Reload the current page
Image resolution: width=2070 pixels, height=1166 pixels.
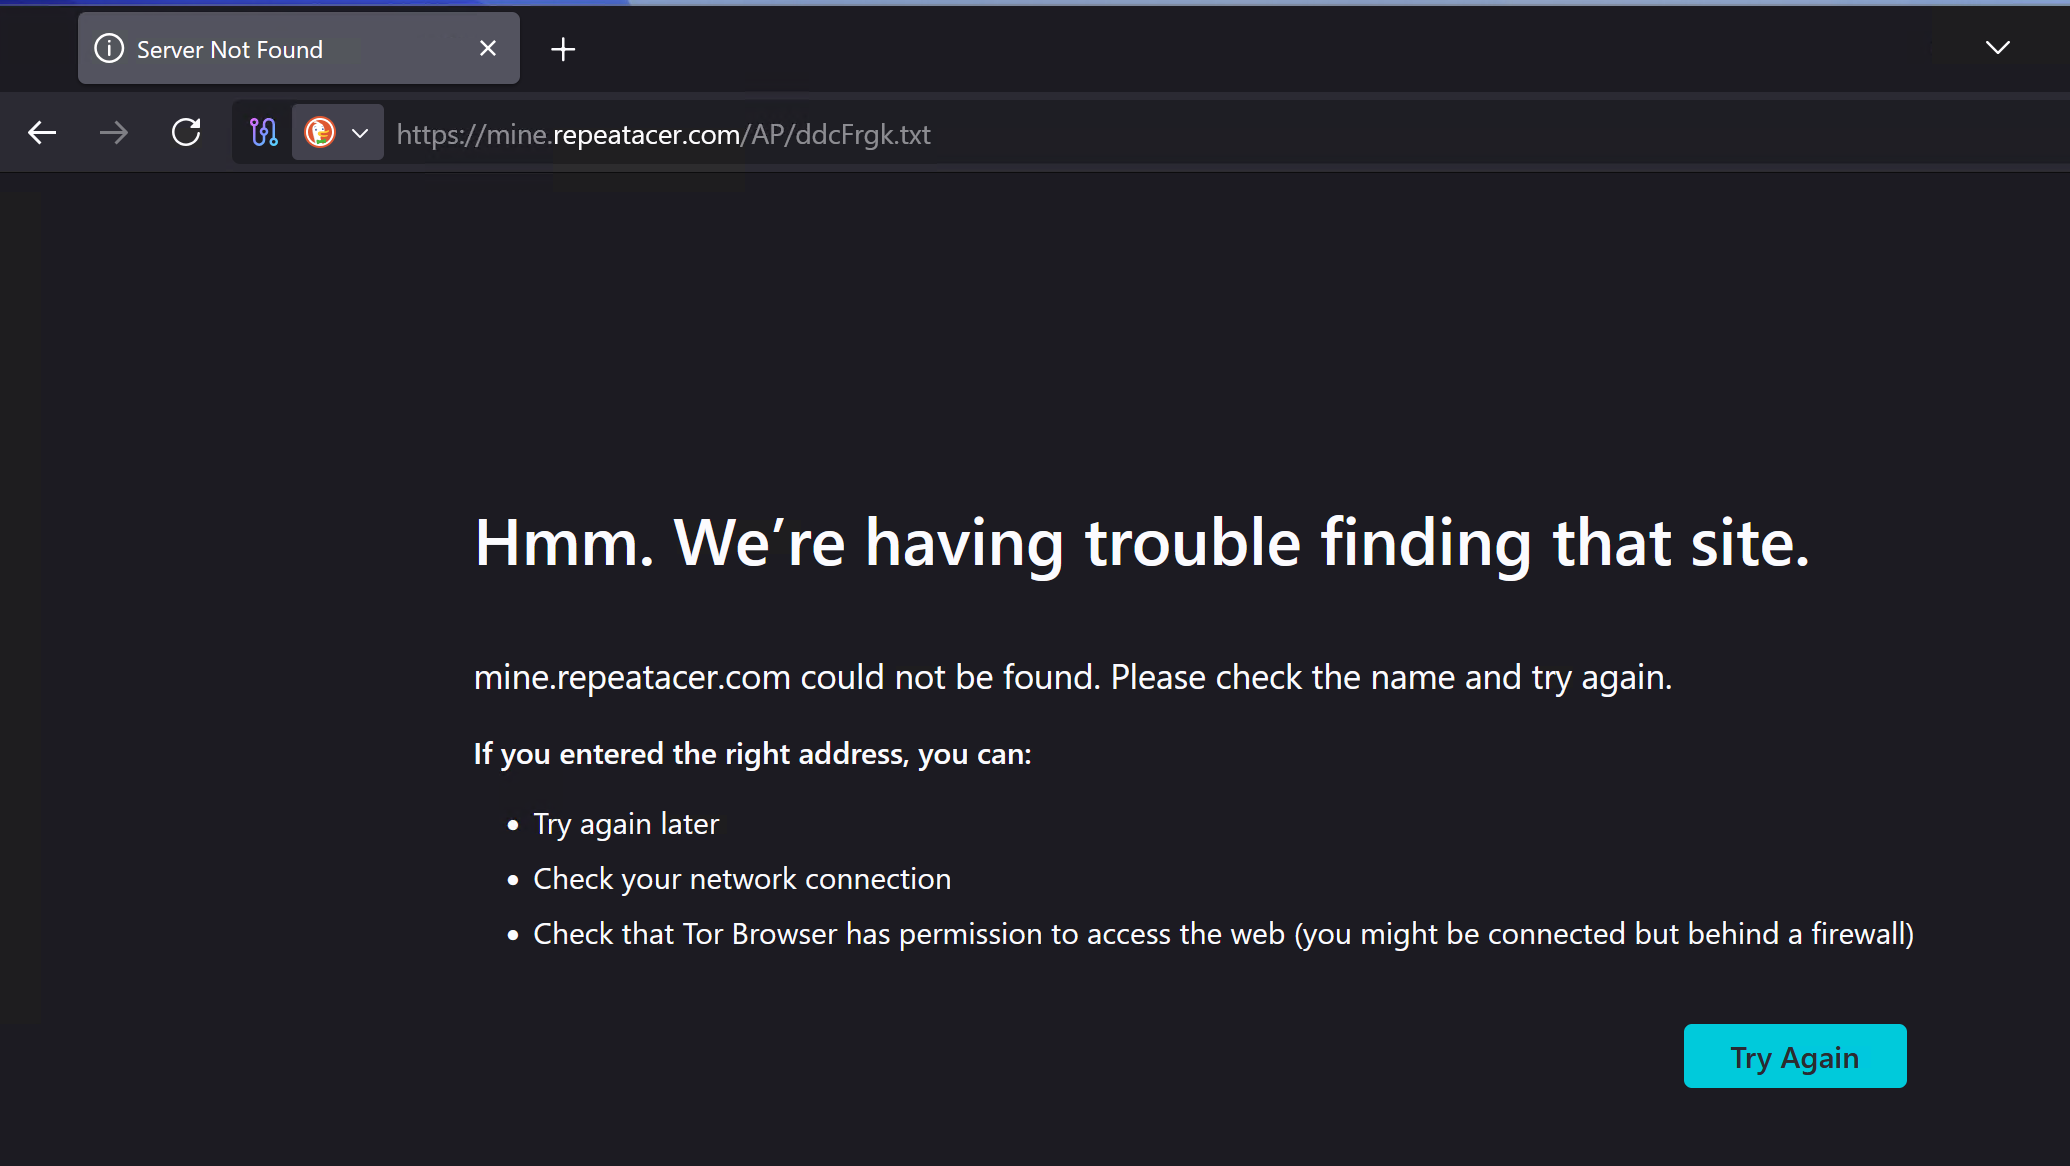click(x=186, y=132)
